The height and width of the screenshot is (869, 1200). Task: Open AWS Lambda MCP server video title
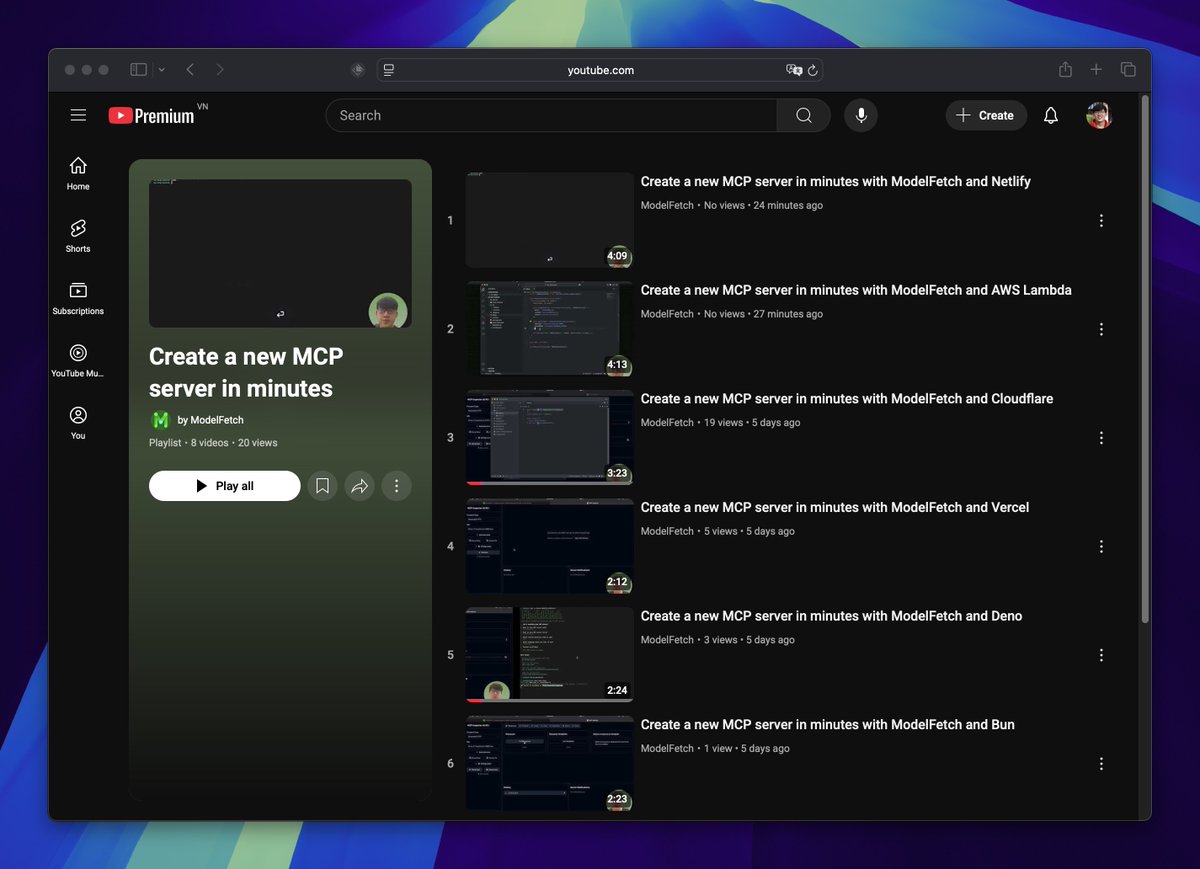pyautogui.click(x=856, y=290)
